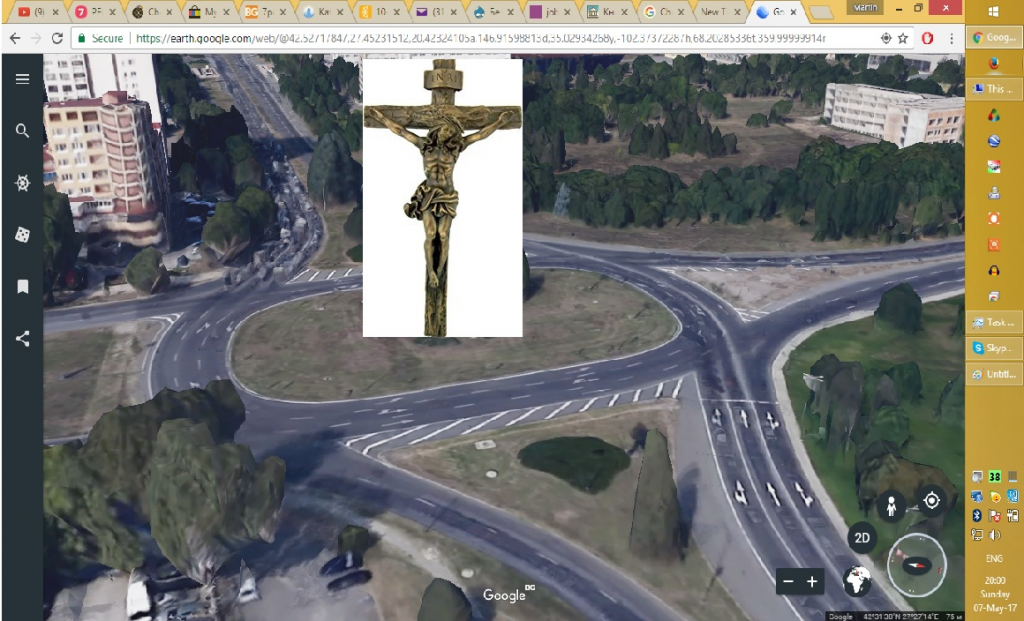Screen dimensions: 1024x621
Task: Switch to the 'job' browser tab
Action: [x=552, y=12]
